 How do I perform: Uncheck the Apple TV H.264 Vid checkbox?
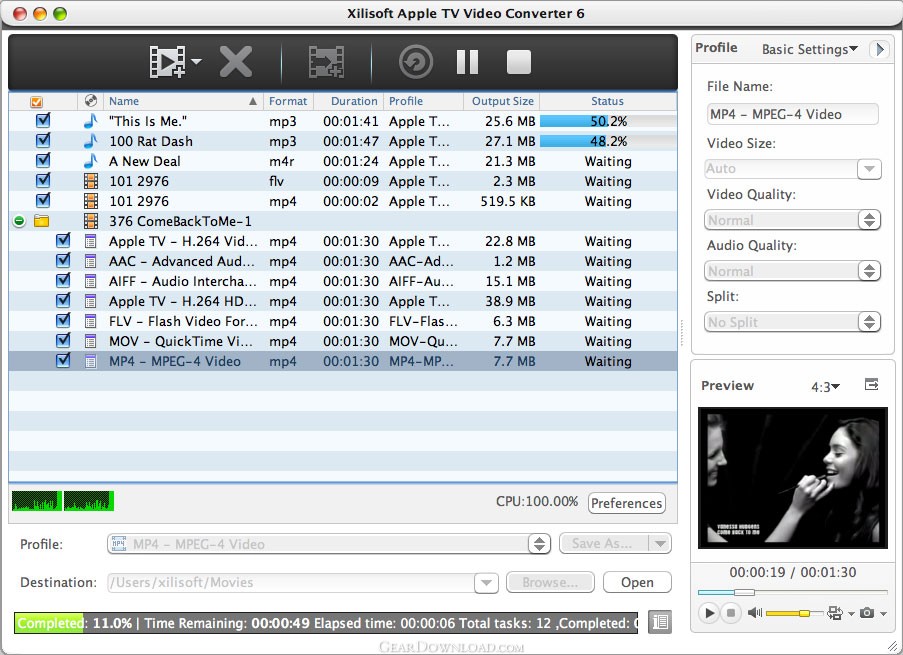point(63,240)
